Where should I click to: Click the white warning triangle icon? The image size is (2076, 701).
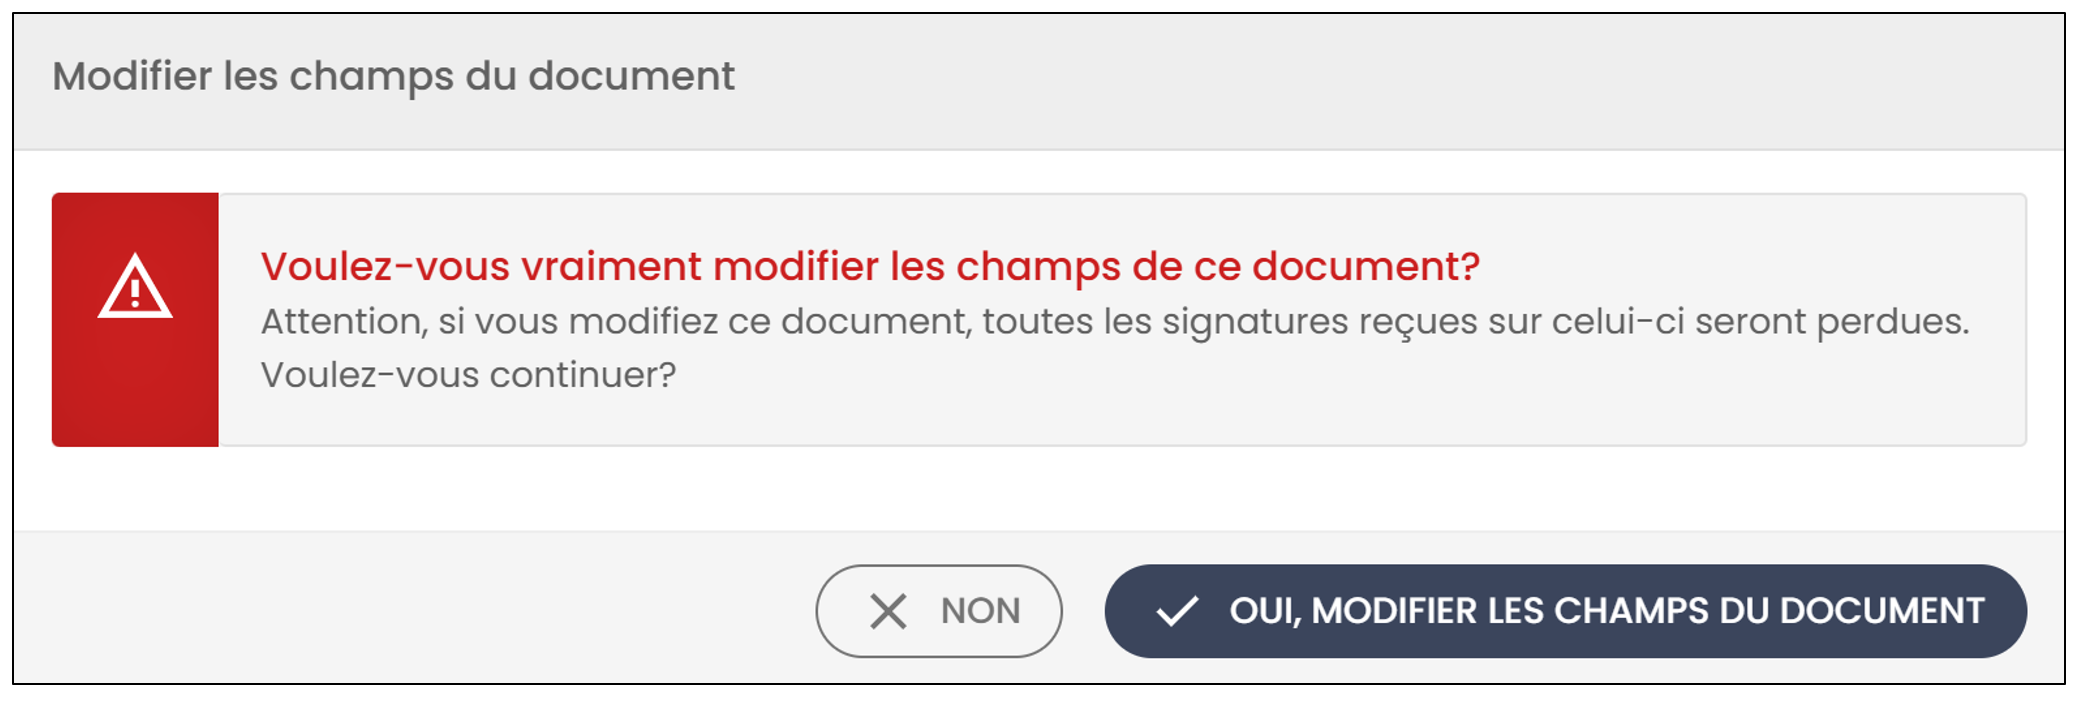tap(135, 288)
